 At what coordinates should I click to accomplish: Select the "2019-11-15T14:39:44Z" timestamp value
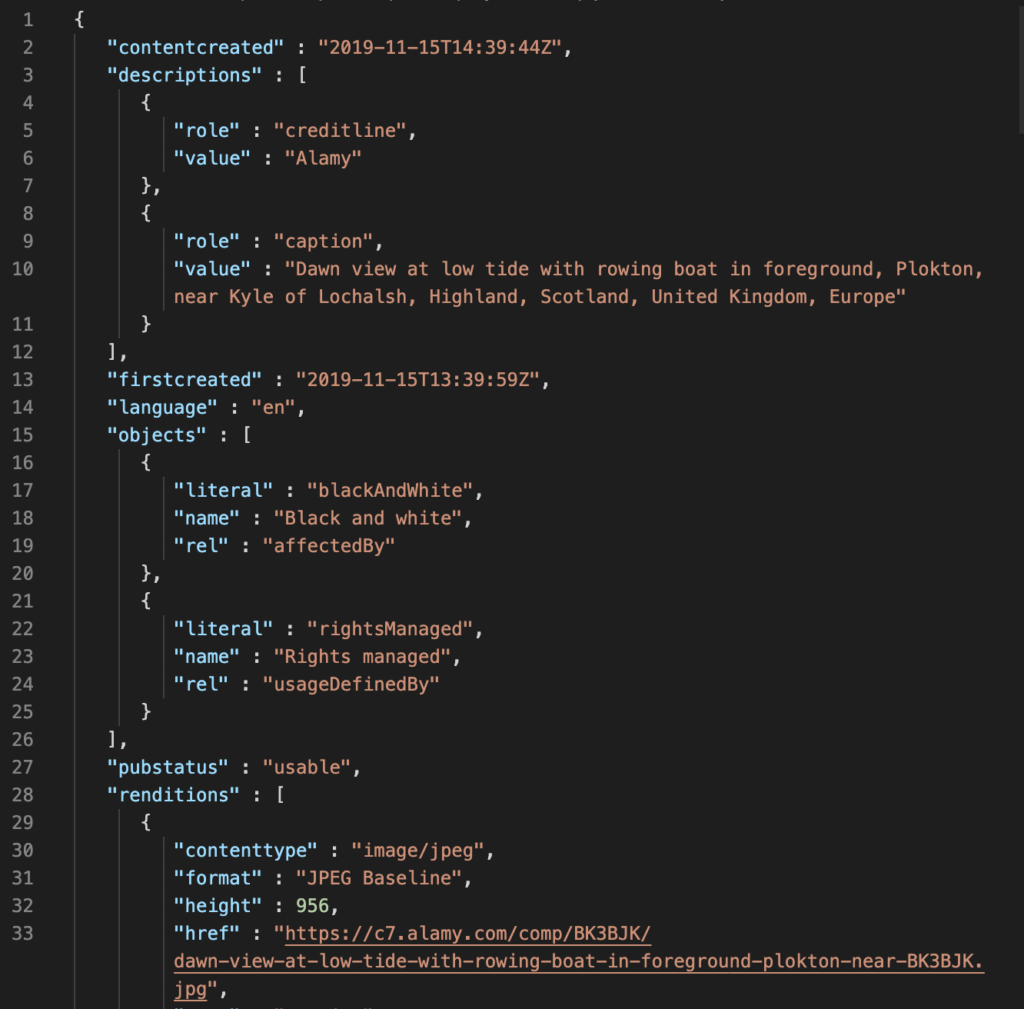click(439, 48)
